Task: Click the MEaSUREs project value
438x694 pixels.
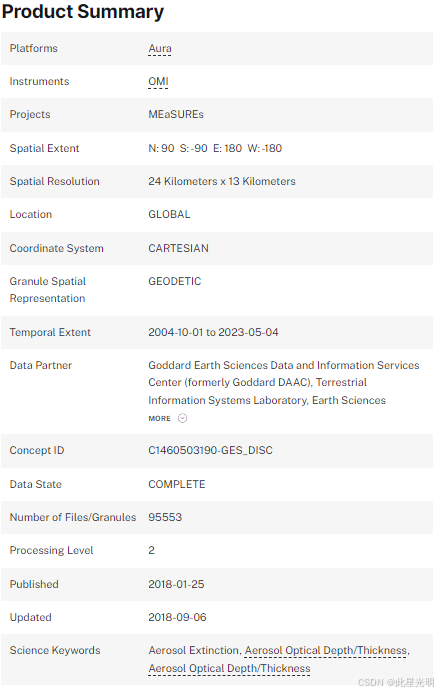Action: point(176,114)
